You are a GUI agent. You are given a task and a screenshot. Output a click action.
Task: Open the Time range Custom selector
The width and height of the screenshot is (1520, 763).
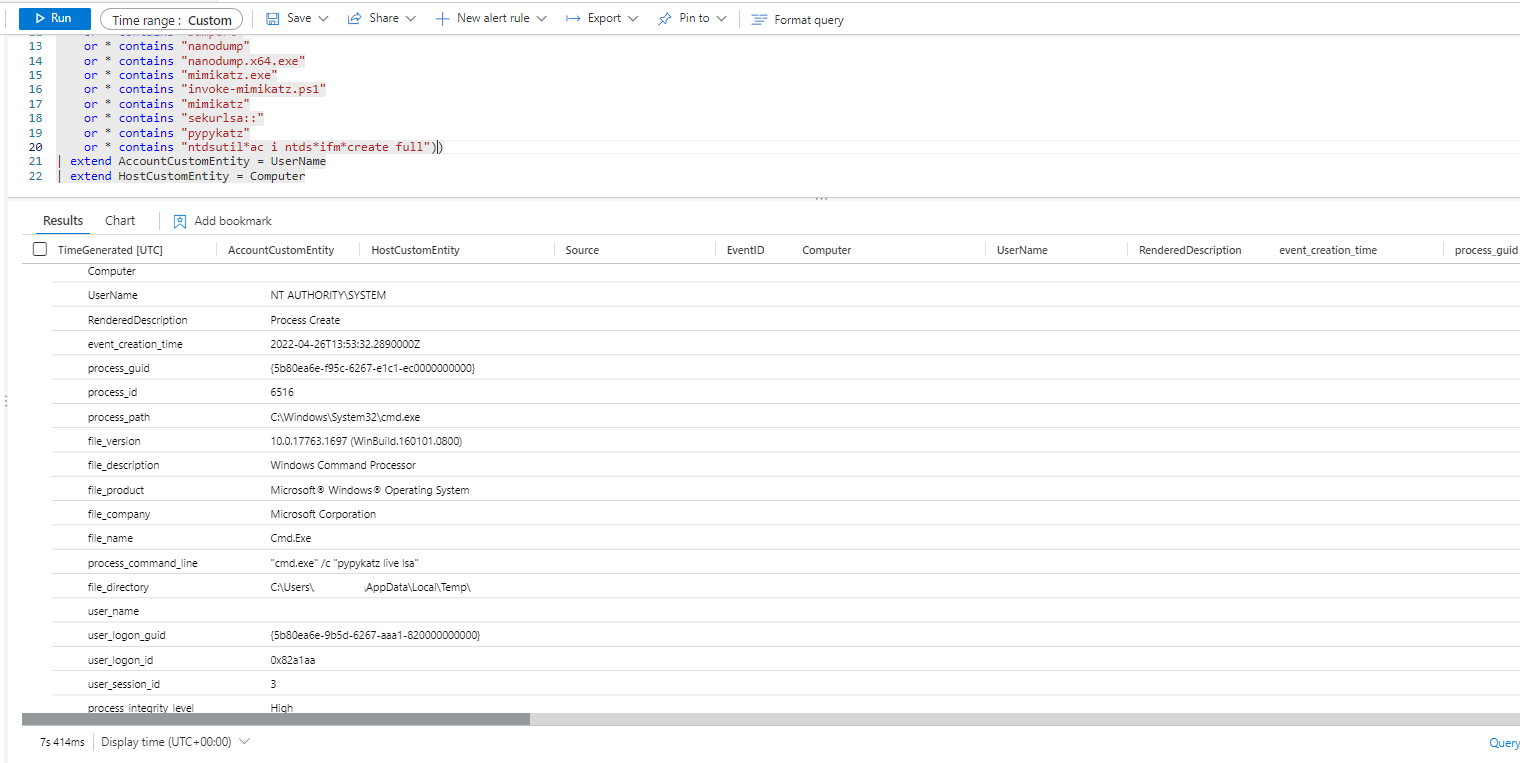point(171,20)
